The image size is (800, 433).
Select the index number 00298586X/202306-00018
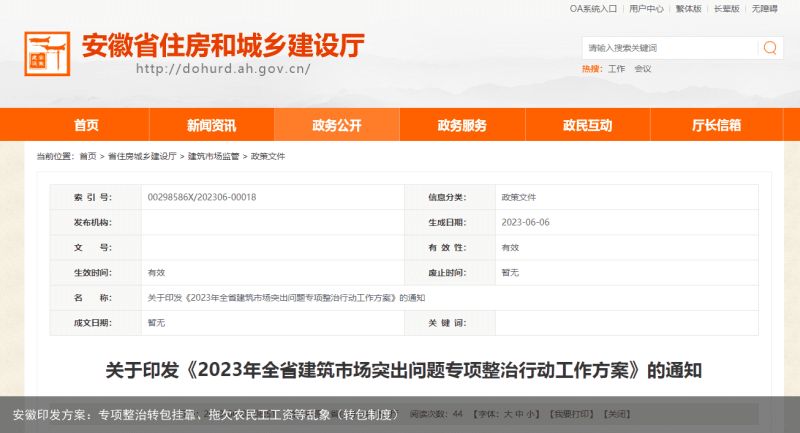tap(202, 197)
